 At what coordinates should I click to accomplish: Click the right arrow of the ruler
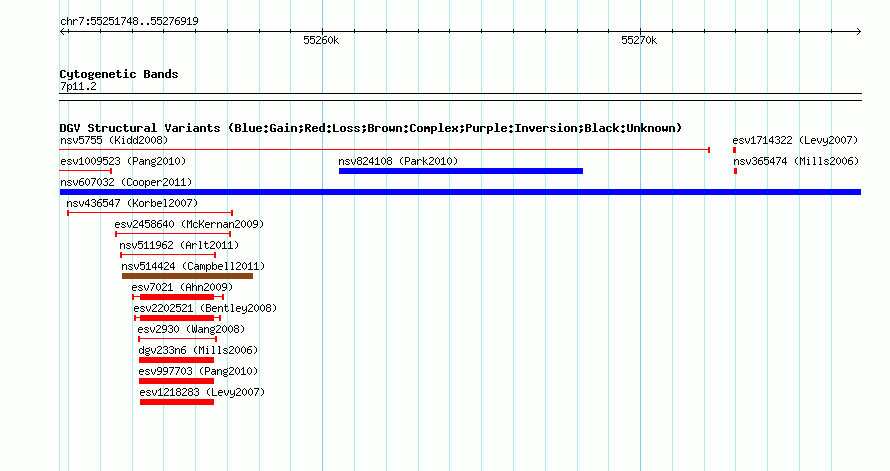858,32
